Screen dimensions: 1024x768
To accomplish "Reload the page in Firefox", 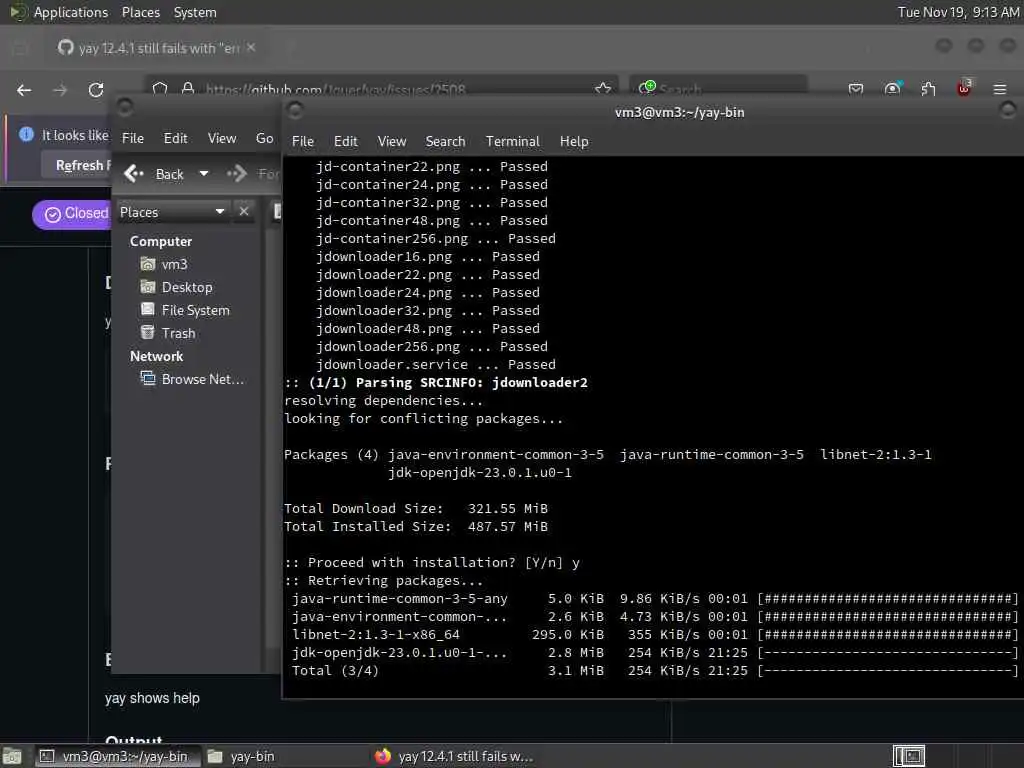I will coord(96,90).
